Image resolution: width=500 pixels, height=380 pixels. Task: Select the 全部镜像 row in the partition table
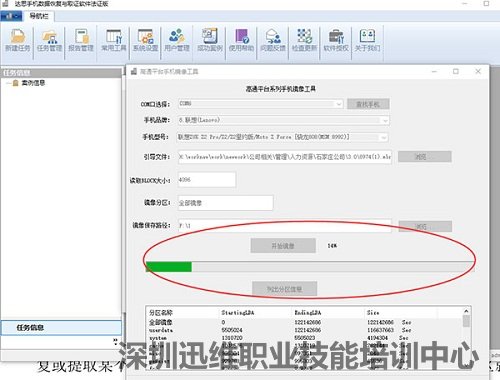tap(305, 322)
